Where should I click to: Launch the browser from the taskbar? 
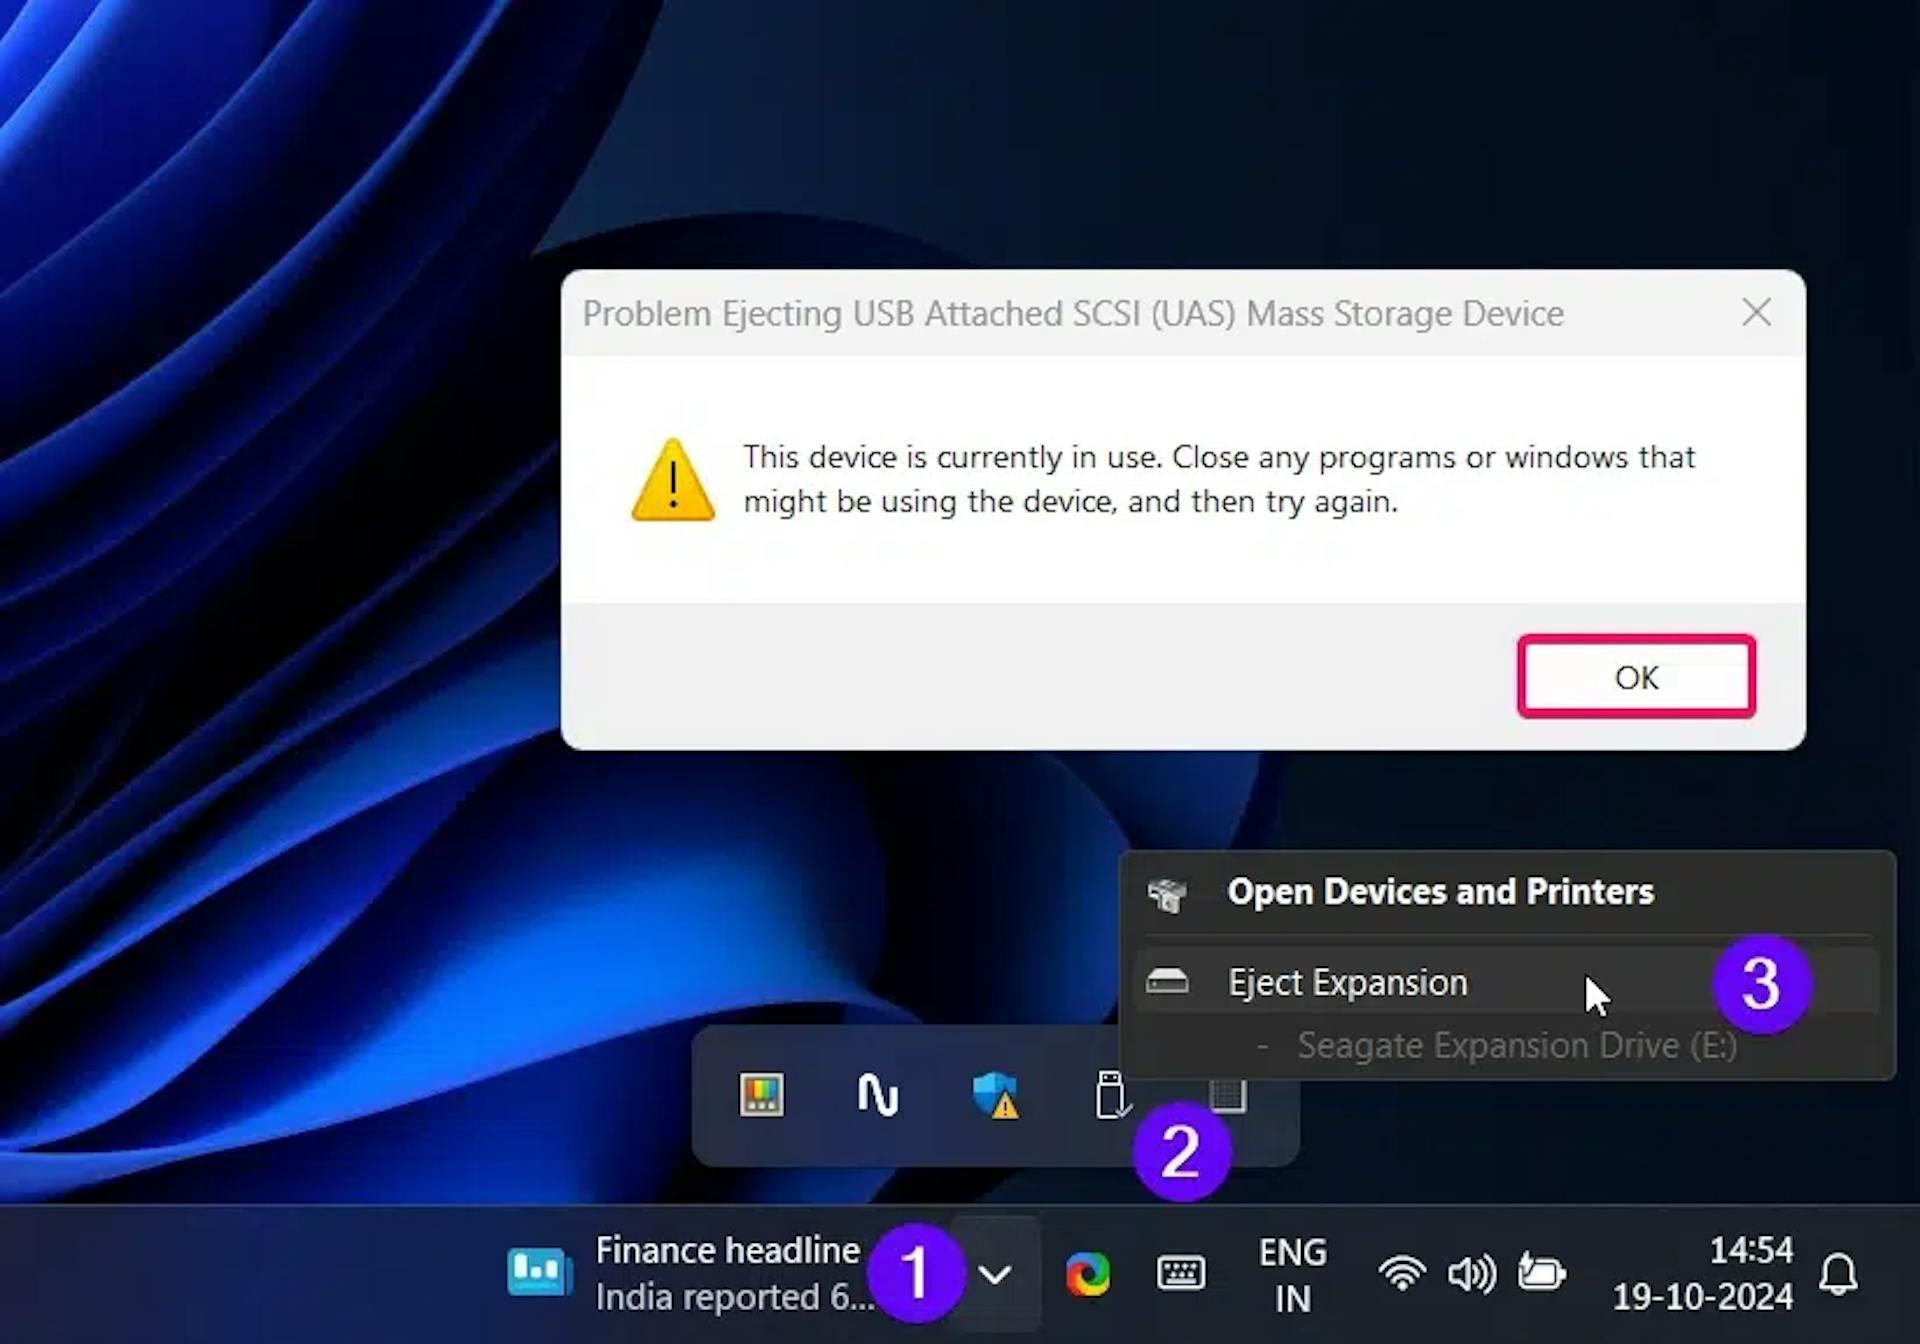[x=1090, y=1273]
